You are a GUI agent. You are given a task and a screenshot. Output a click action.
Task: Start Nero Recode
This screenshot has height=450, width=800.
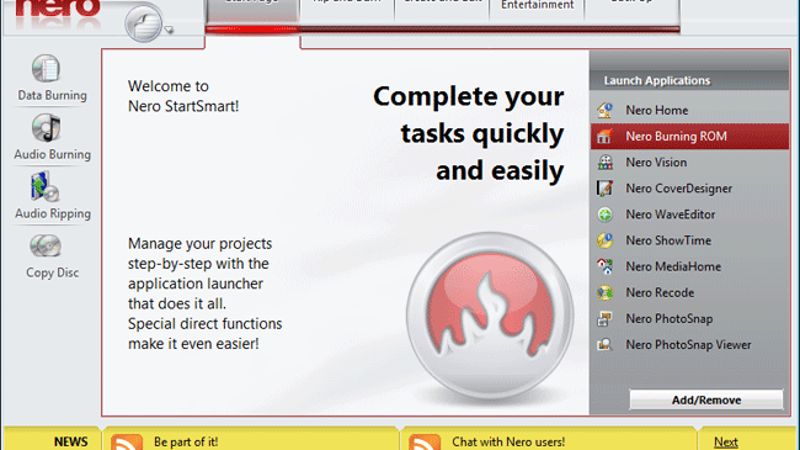(x=689, y=292)
